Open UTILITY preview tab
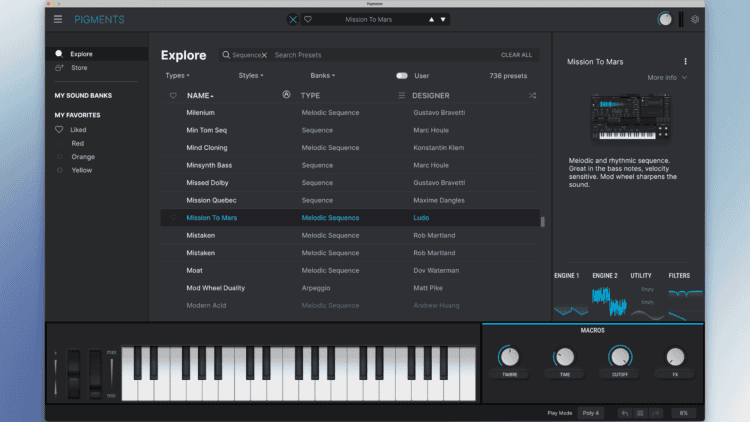The width and height of the screenshot is (750, 422). pyautogui.click(x=641, y=276)
